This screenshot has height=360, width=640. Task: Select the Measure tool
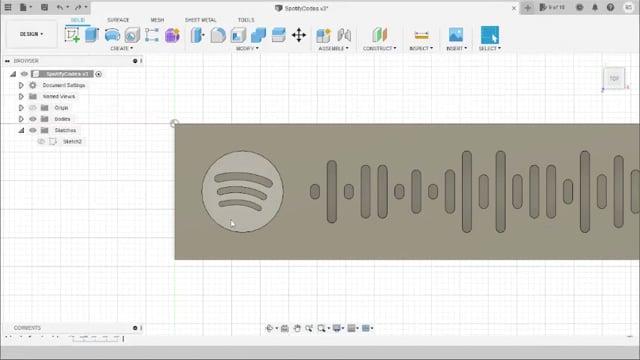coord(421,35)
